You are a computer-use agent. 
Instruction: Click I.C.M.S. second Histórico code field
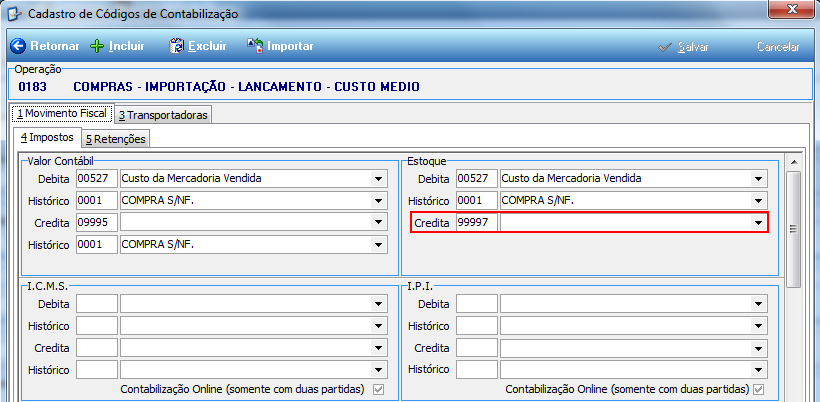pyautogui.click(x=97, y=370)
